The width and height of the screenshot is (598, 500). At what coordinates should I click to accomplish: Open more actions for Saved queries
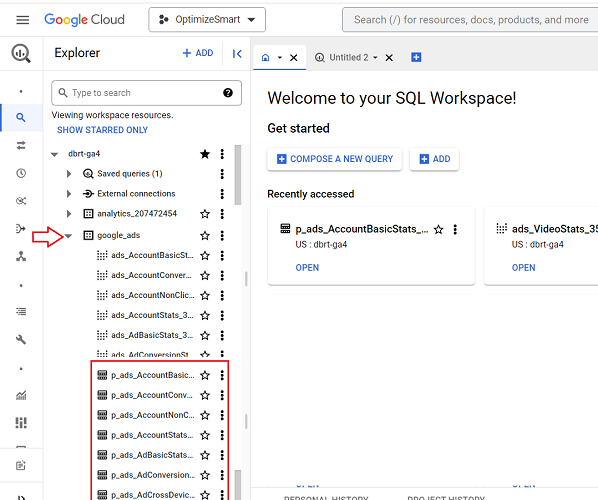tap(222, 174)
